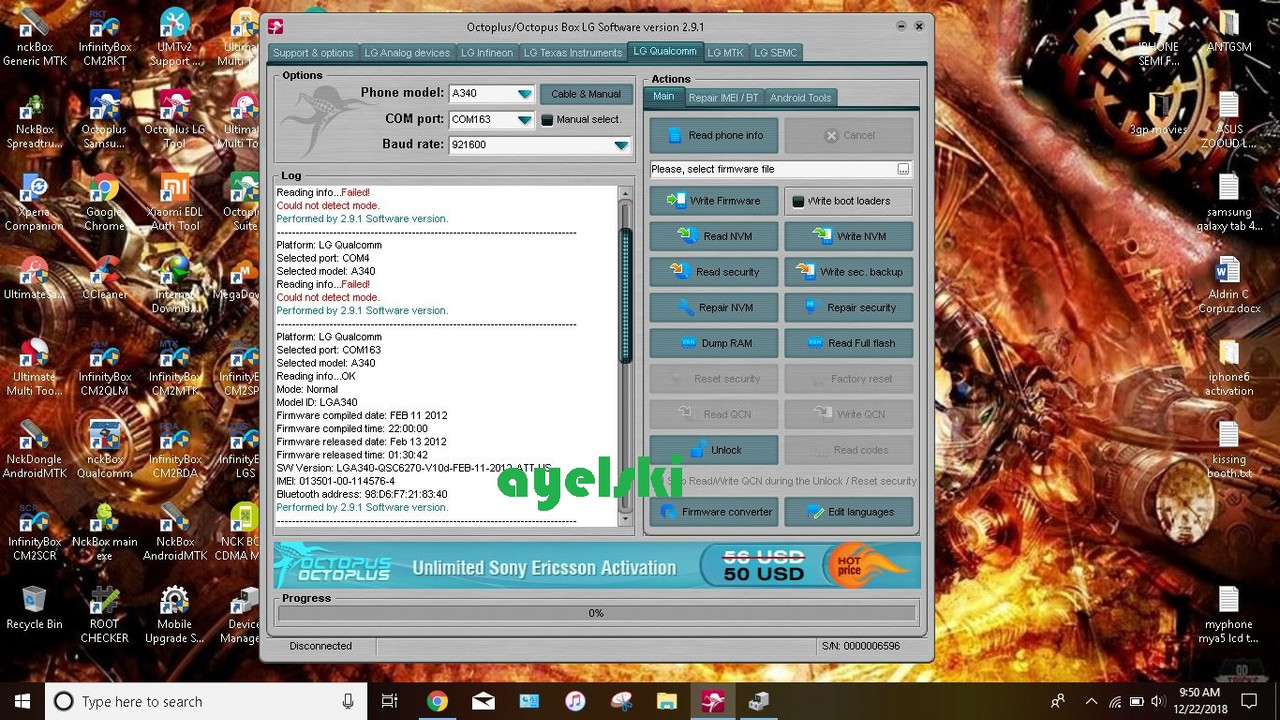
Task: Run Read security action
Action: pos(713,272)
